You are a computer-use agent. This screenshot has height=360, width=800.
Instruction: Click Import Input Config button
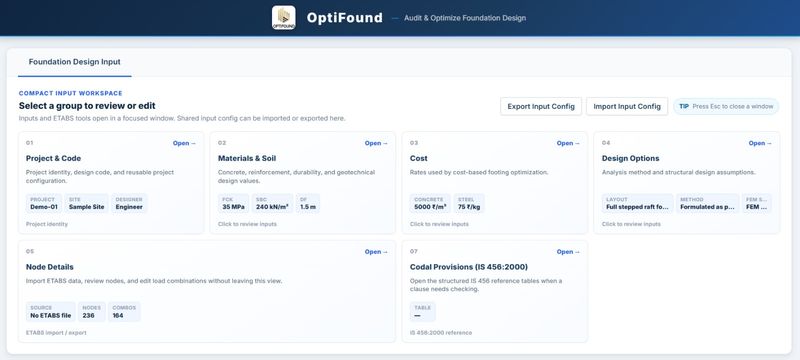627,107
